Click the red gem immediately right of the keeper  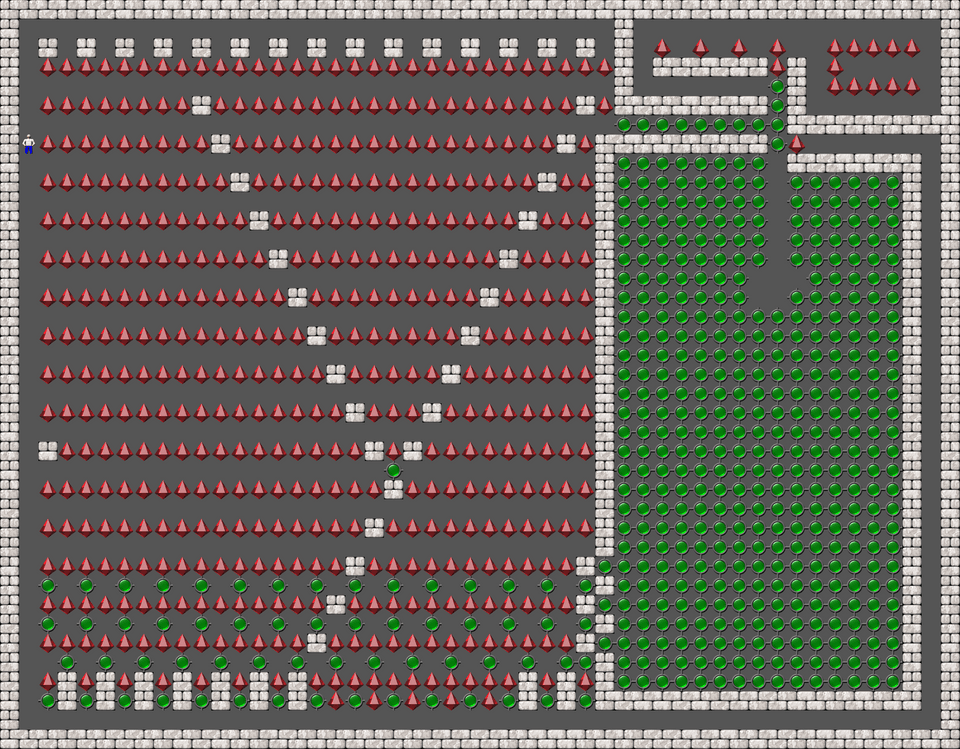coord(48,144)
